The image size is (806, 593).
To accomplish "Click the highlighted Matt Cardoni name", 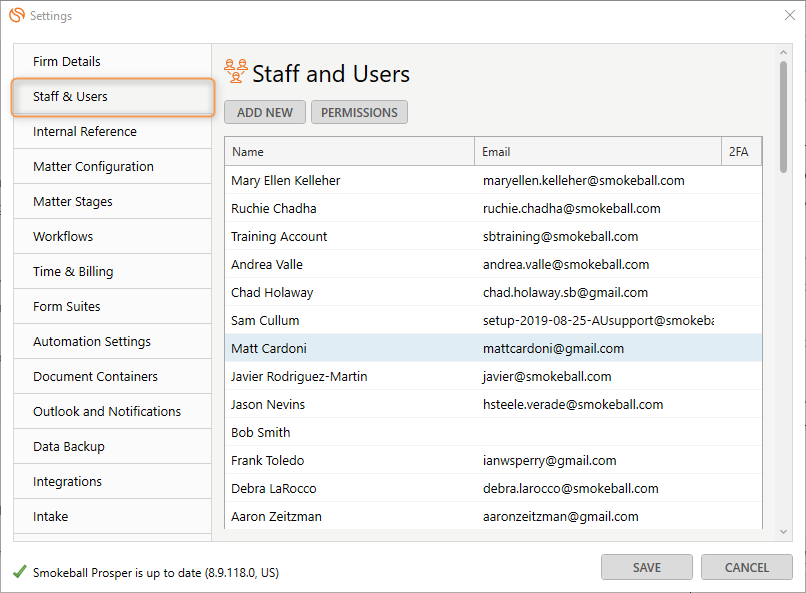I will (x=269, y=348).
